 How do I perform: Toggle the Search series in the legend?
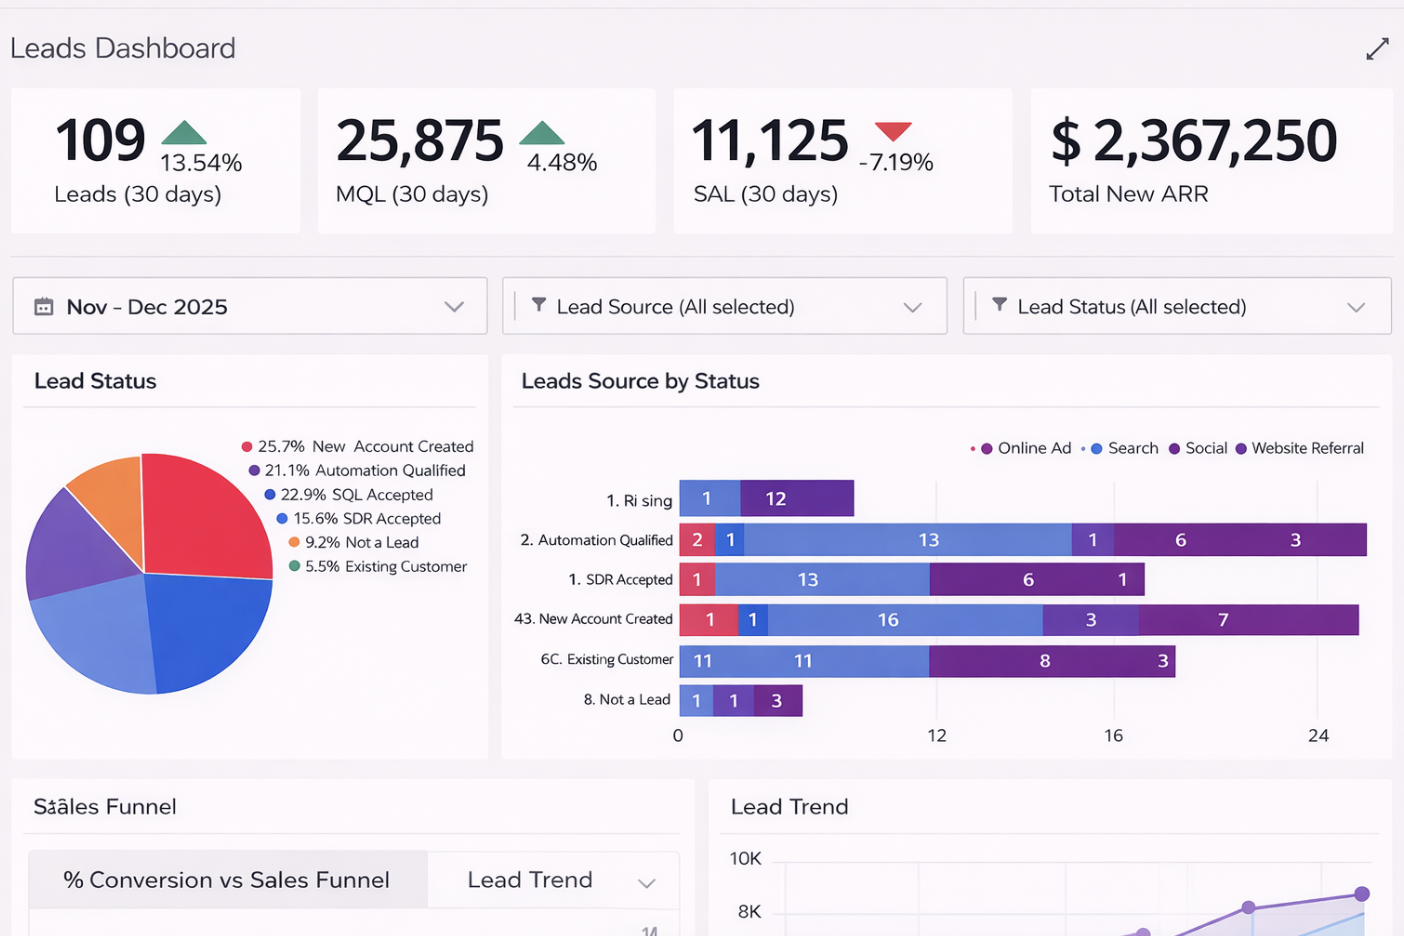point(1098,448)
